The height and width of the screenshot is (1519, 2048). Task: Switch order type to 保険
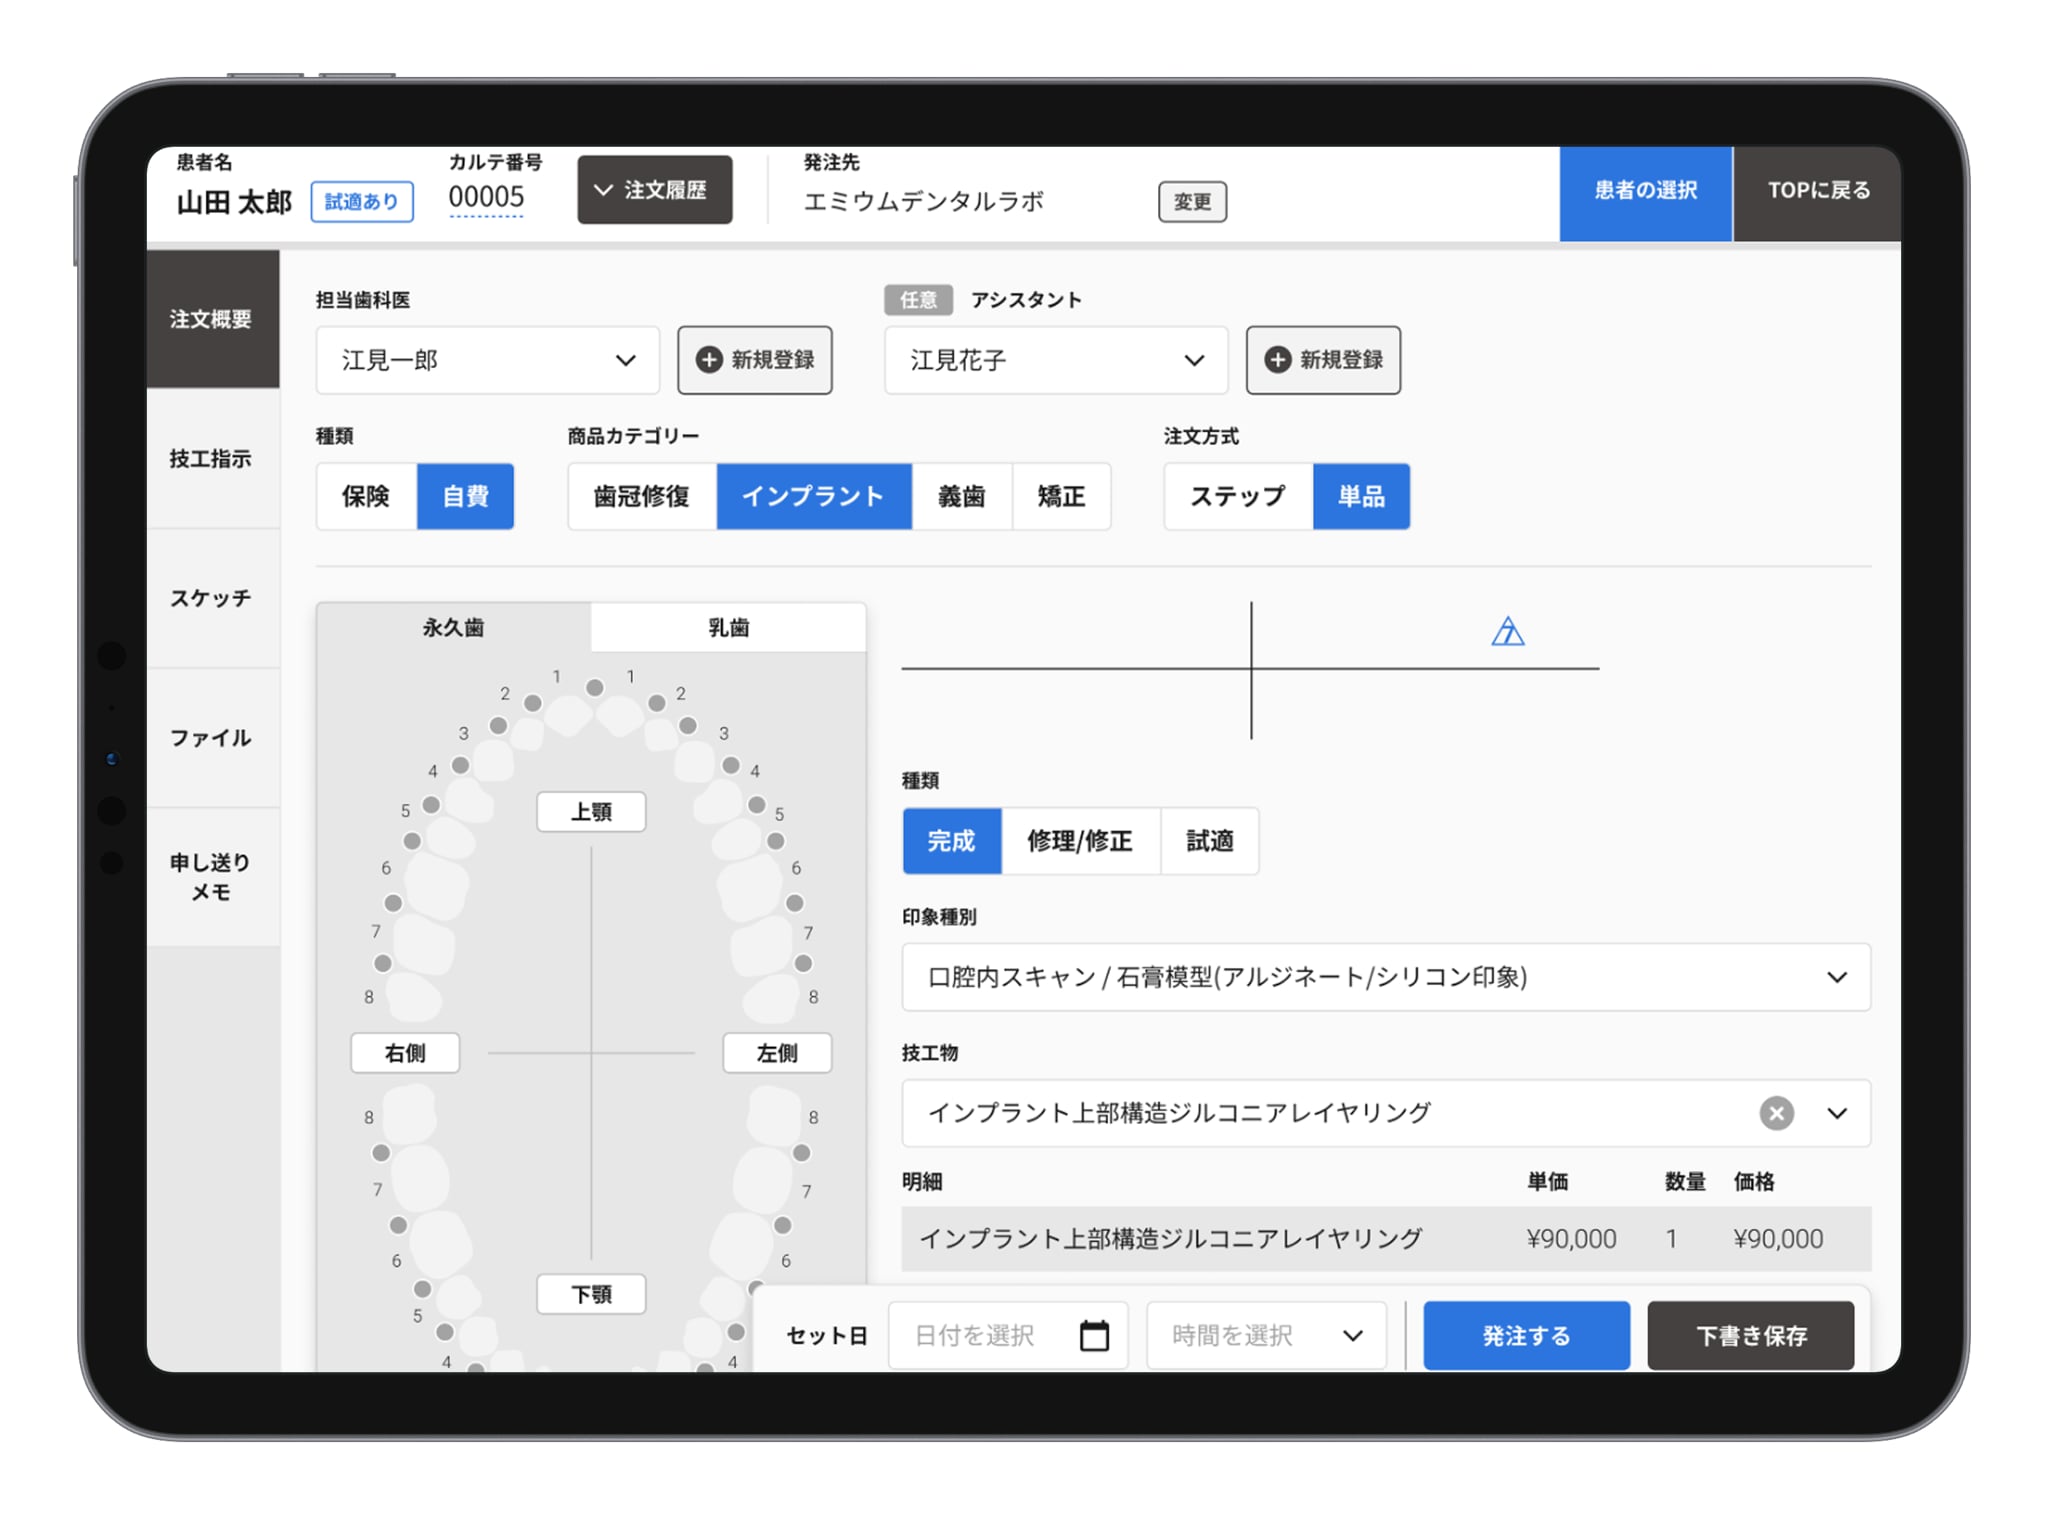coord(366,496)
